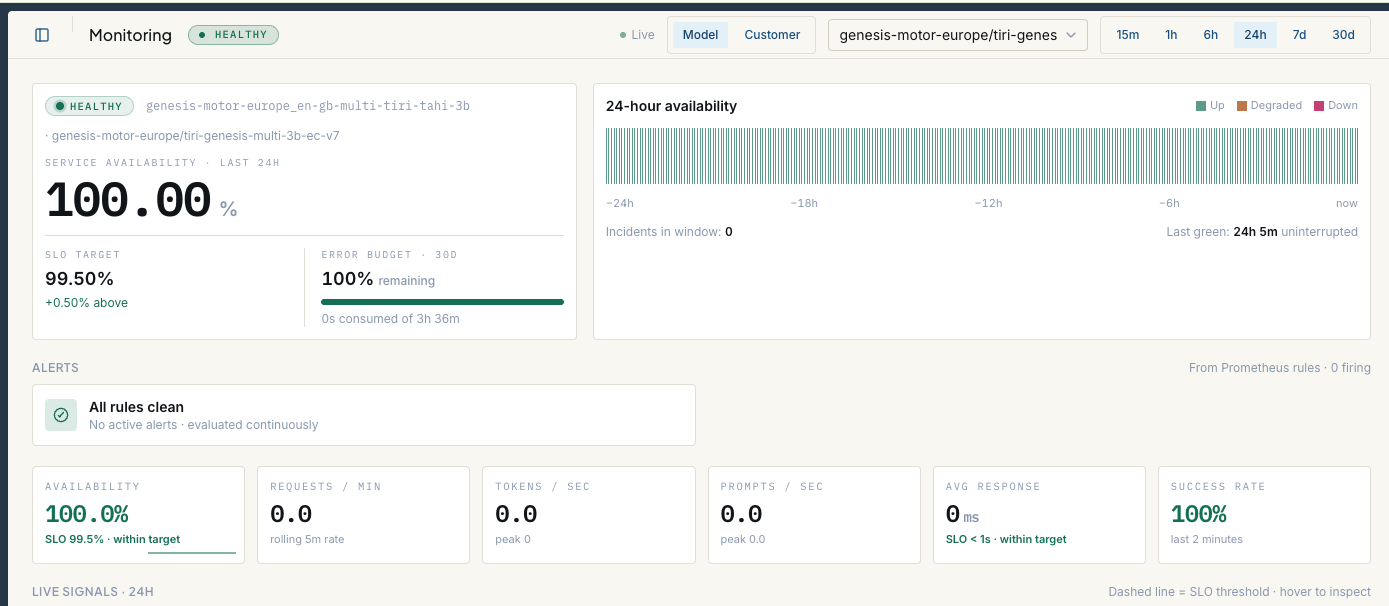Click the ALERTS section heading
1389x606 pixels.
[x=55, y=368]
